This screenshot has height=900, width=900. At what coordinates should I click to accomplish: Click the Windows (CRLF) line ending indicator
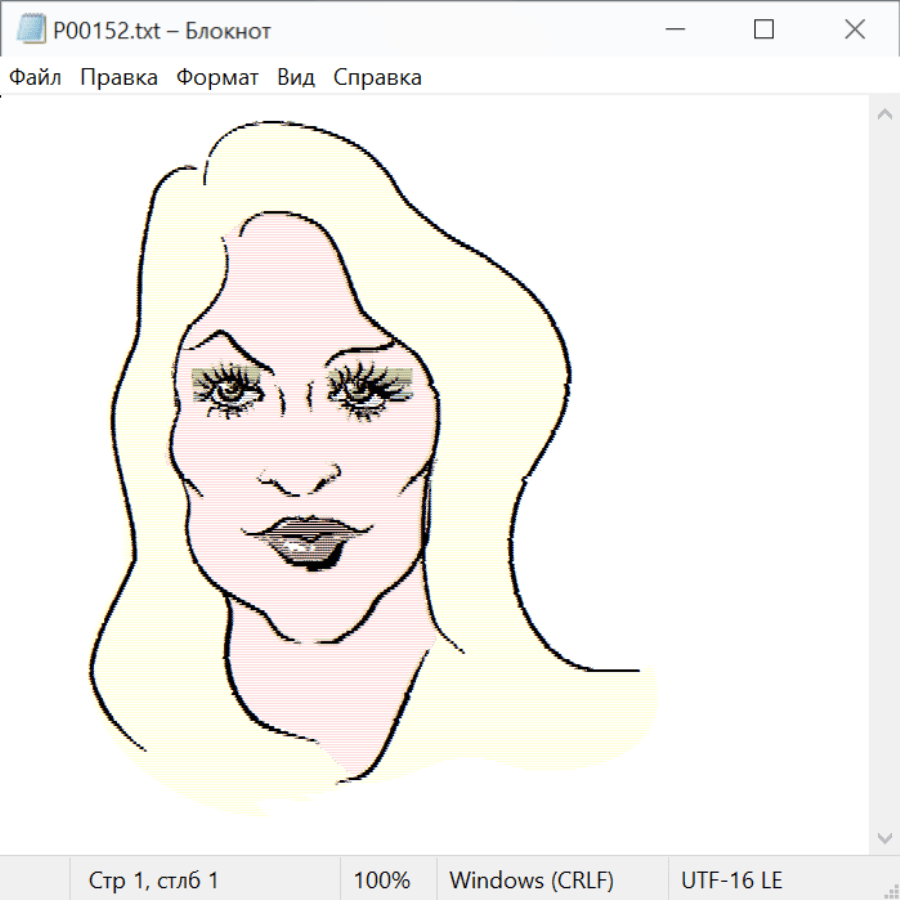531,881
